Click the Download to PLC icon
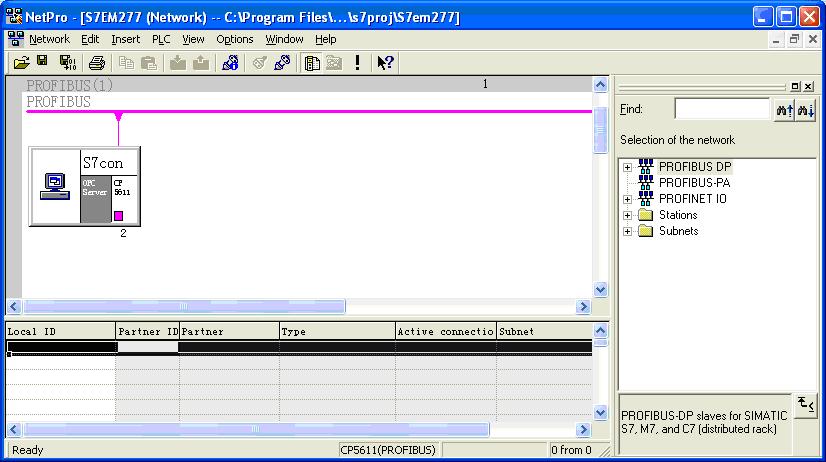 click(x=178, y=63)
